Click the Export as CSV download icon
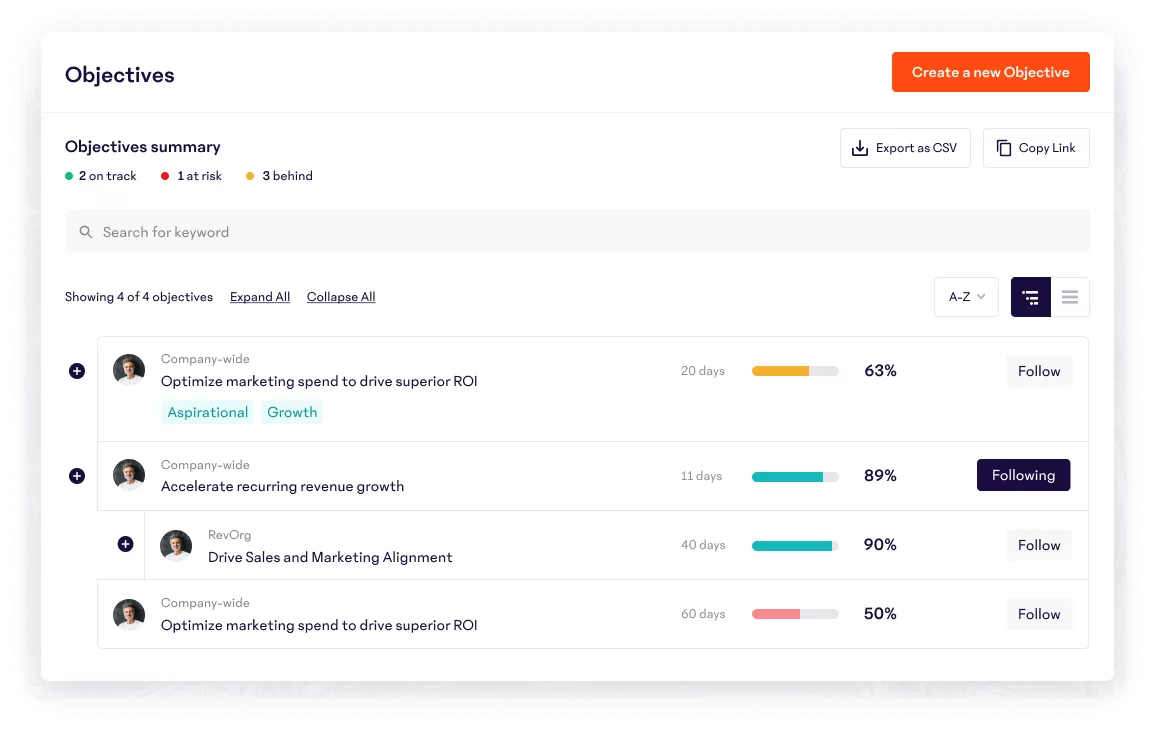This screenshot has width=1155, height=729. [x=860, y=148]
